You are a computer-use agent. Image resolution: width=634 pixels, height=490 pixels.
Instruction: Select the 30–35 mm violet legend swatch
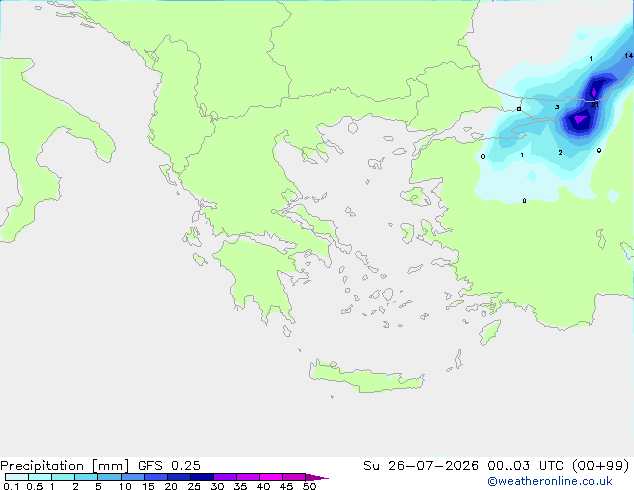[x=225, y=477]
